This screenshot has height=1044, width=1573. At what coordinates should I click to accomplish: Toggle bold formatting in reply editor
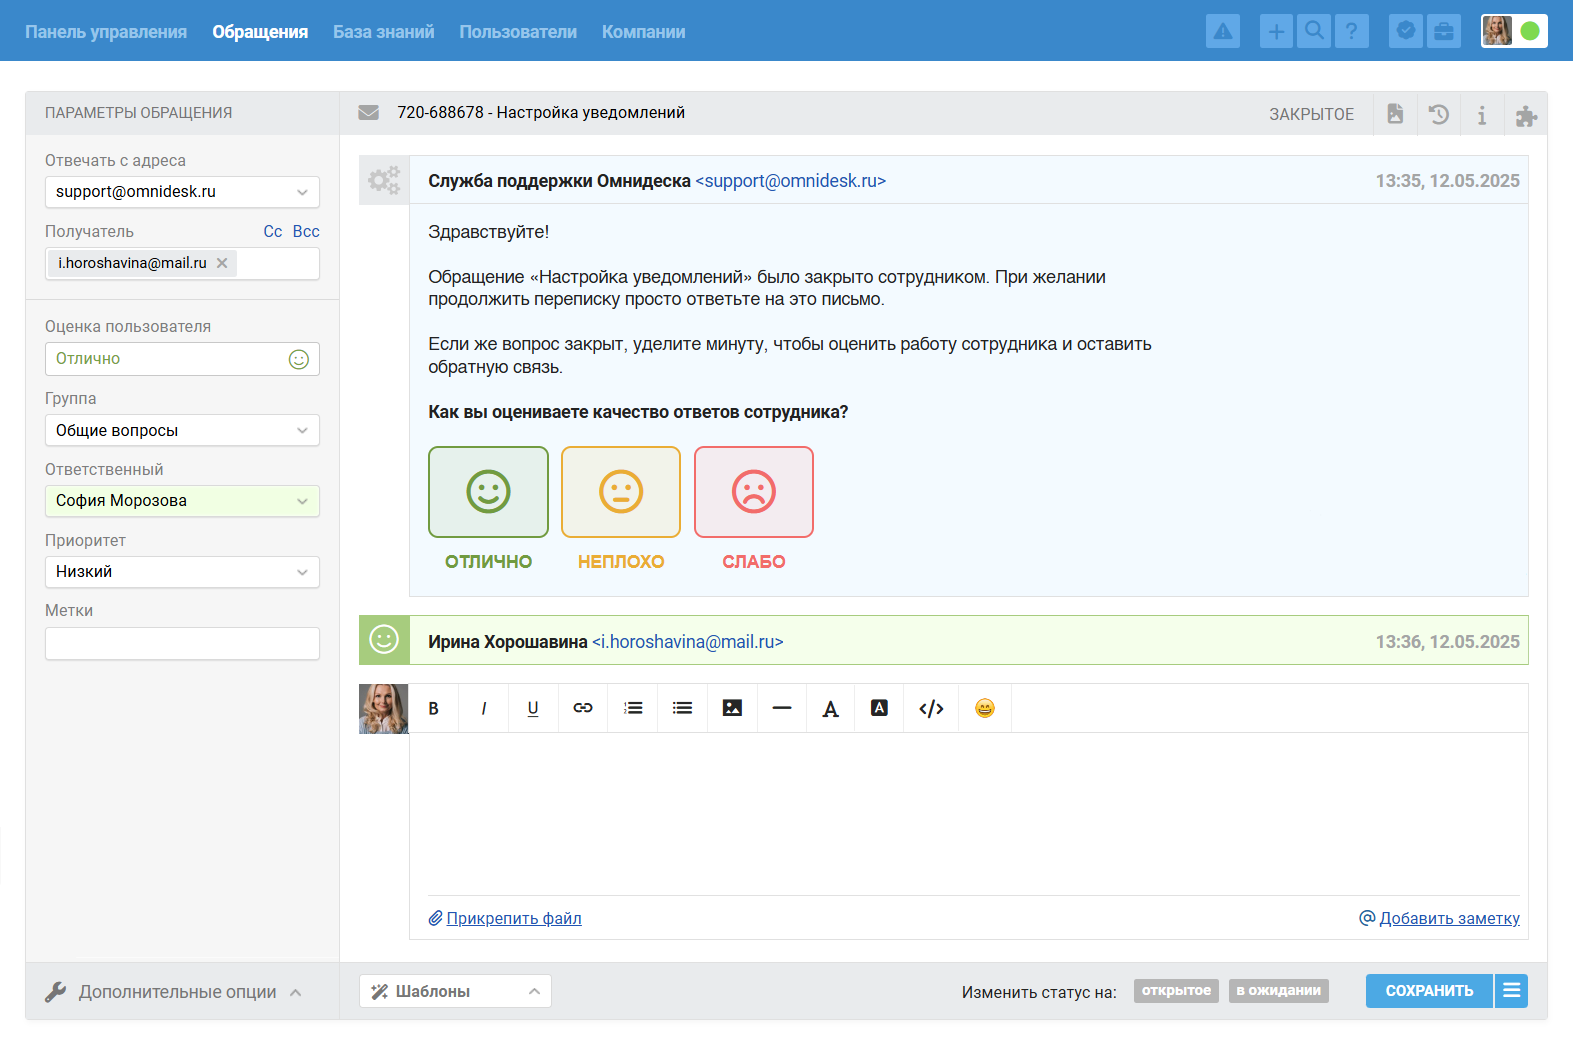click(434, 708)
